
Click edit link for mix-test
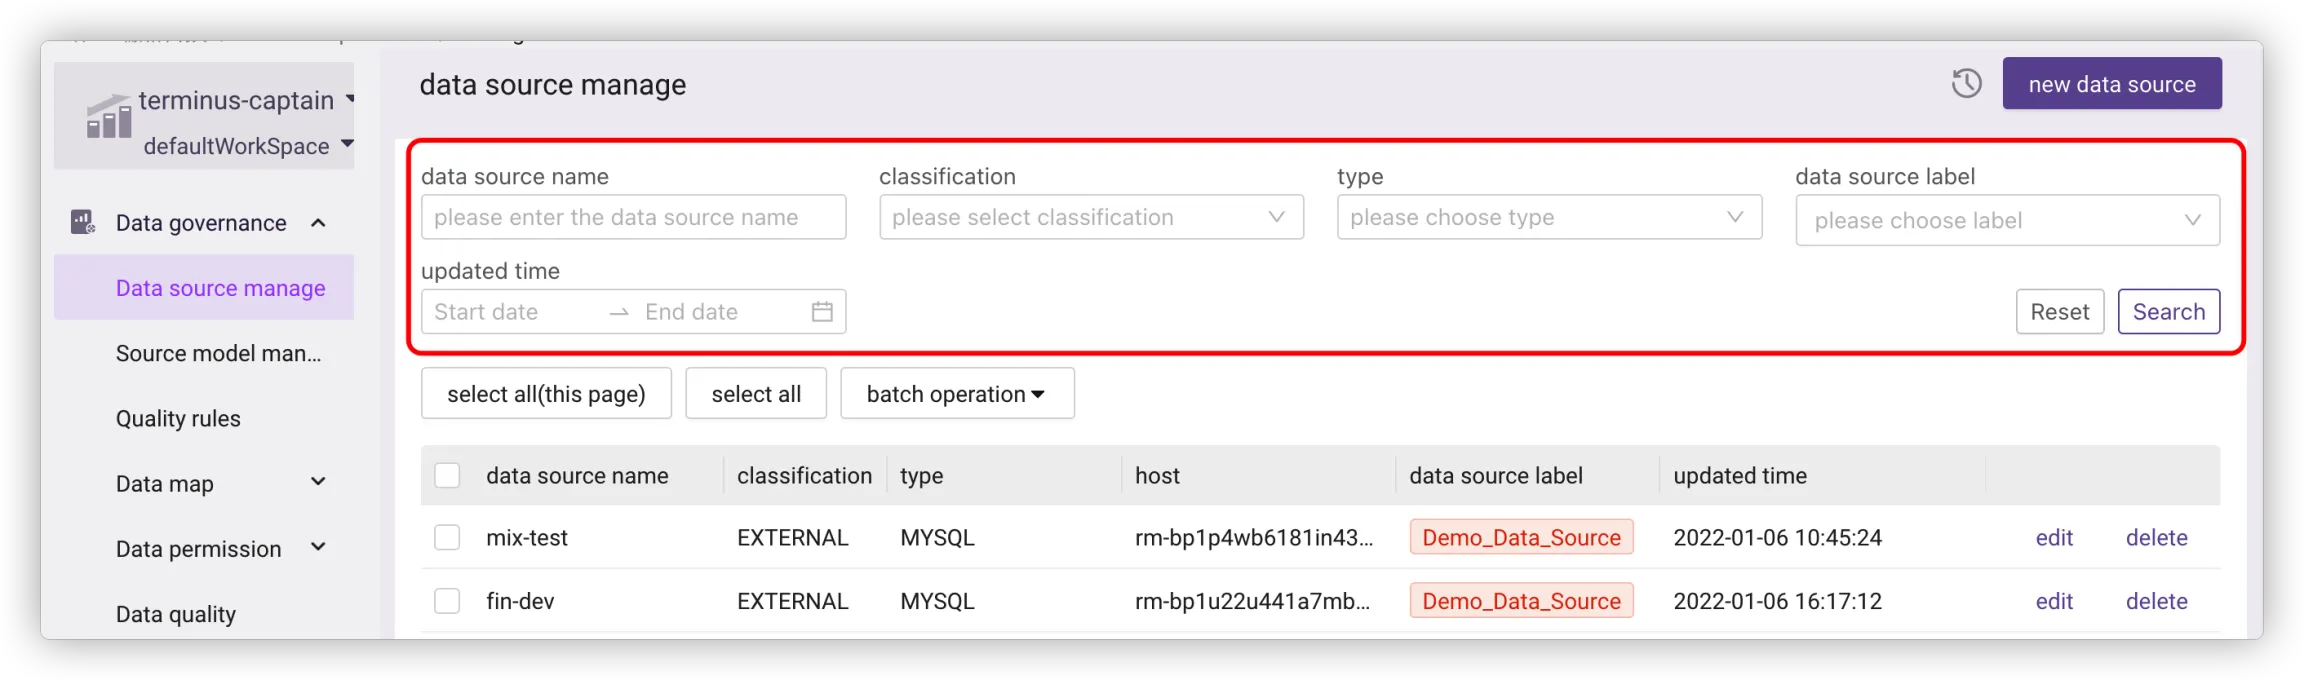pyautogui.click(x=2054, y=538)
